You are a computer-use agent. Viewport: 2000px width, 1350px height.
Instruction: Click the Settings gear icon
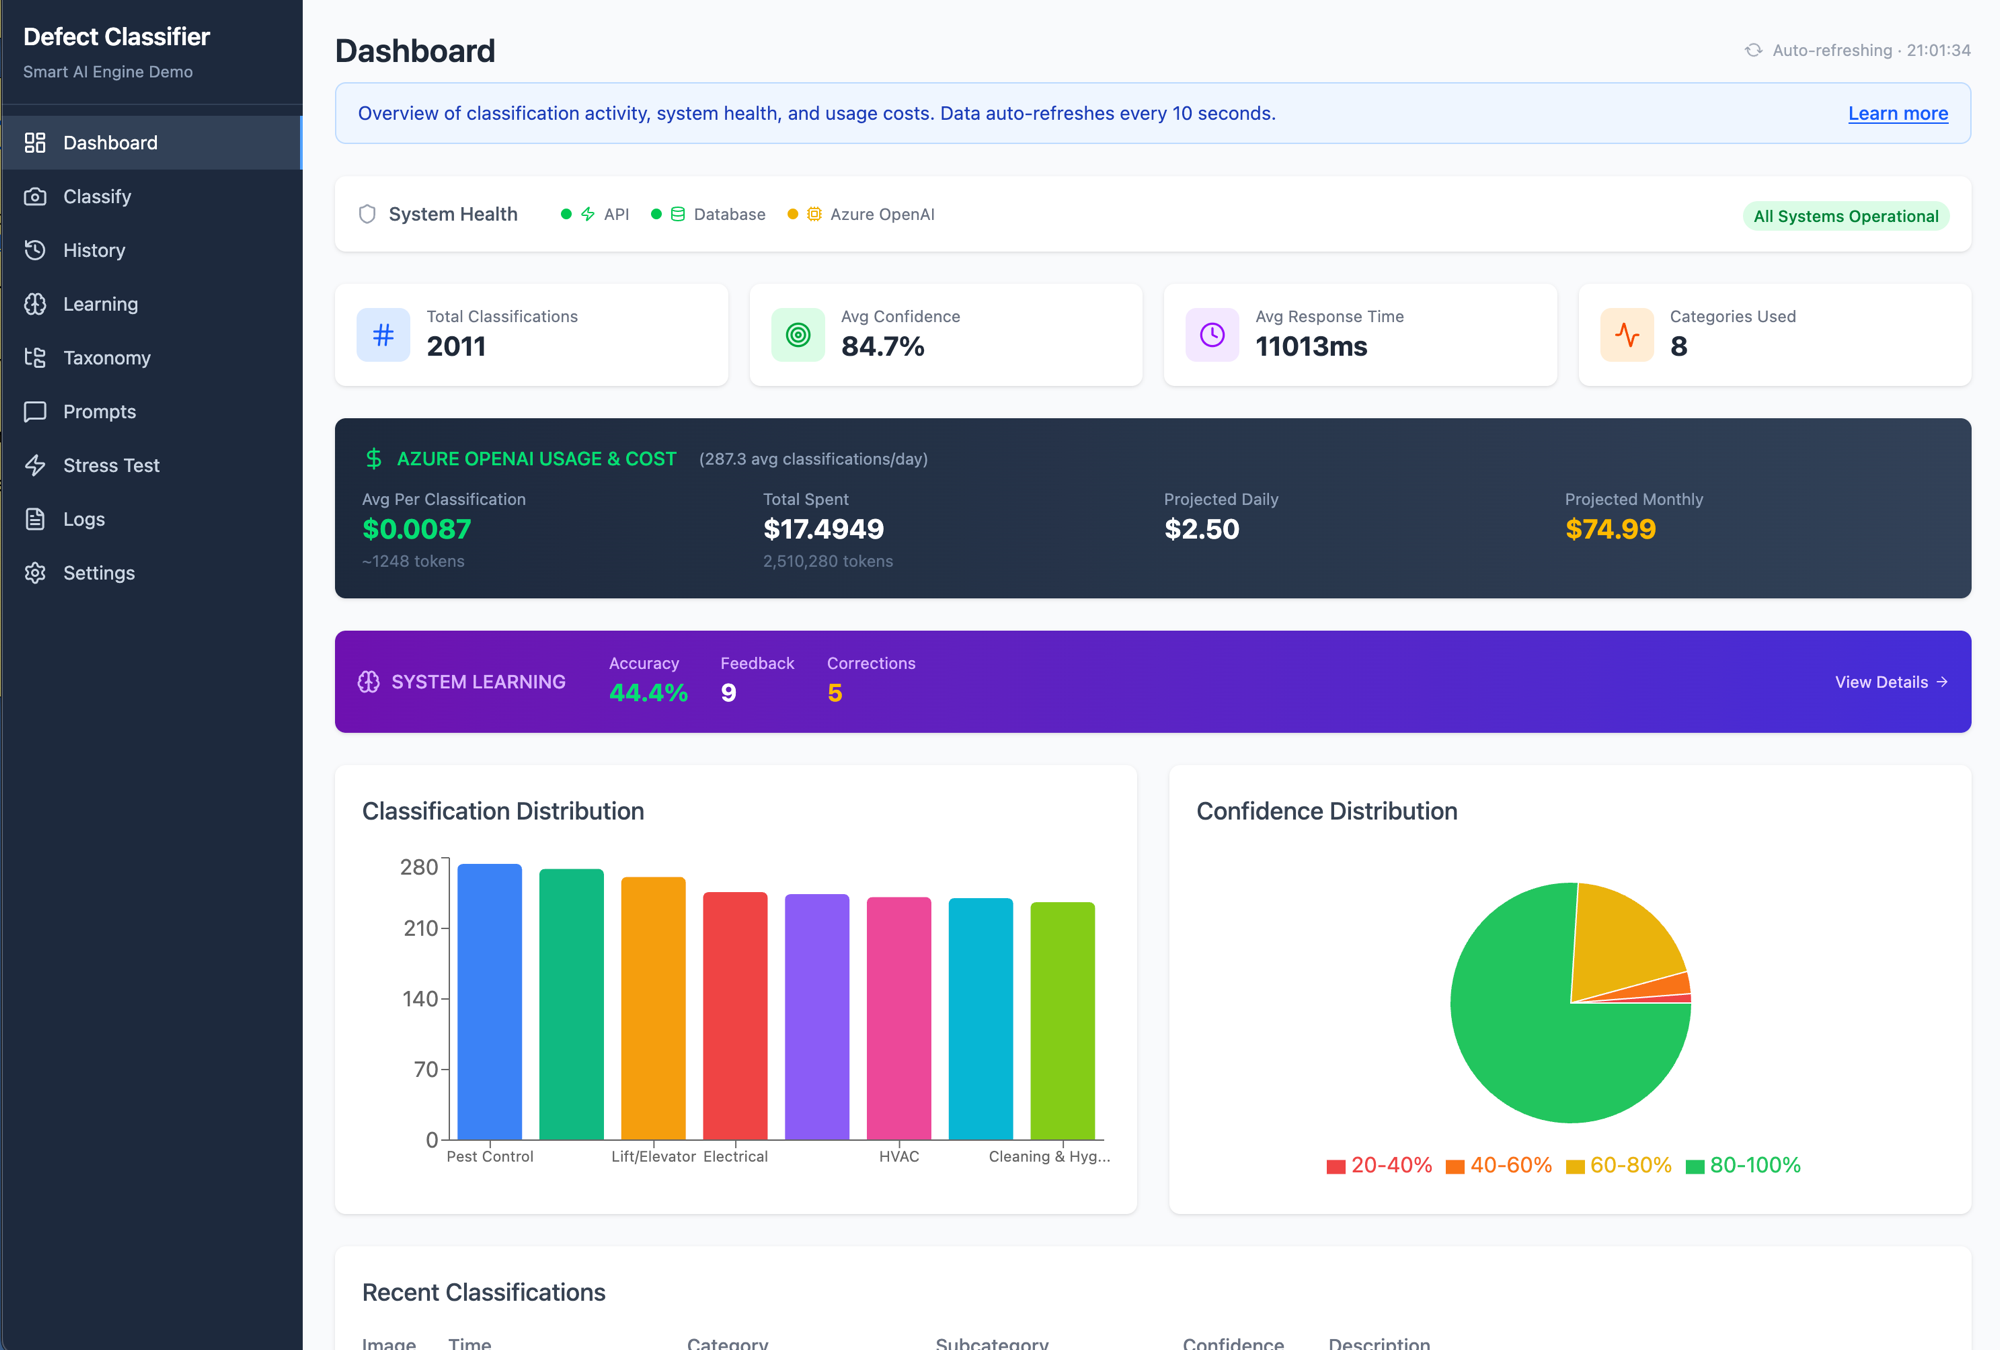(35, 573)
